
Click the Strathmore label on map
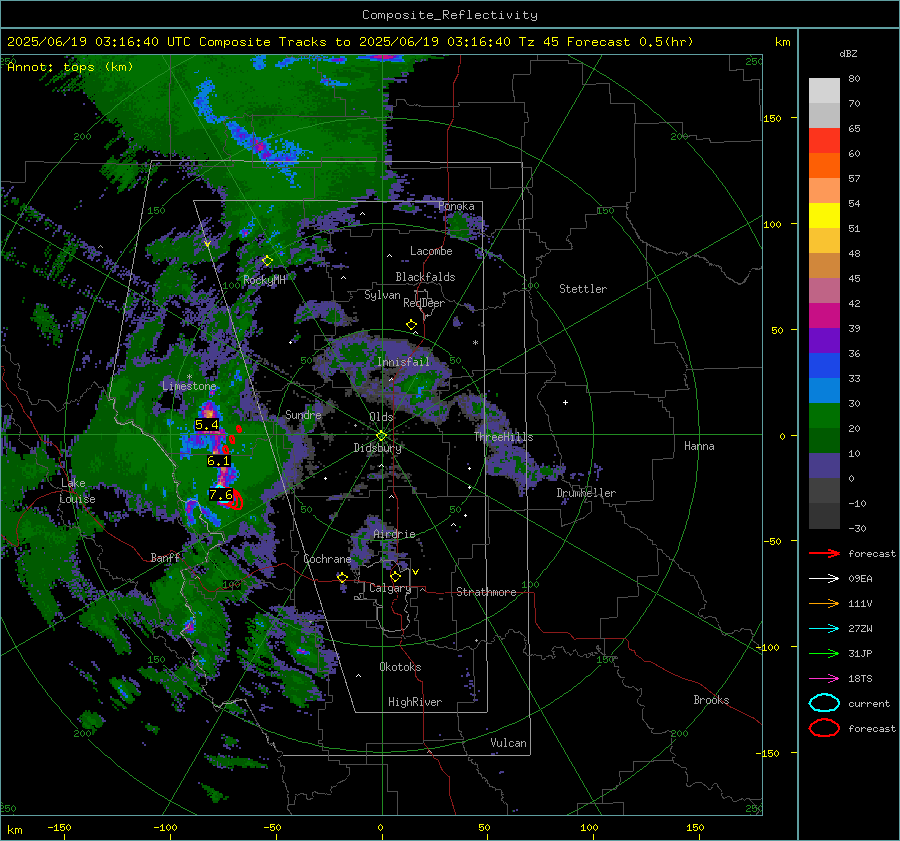(486, 592)
